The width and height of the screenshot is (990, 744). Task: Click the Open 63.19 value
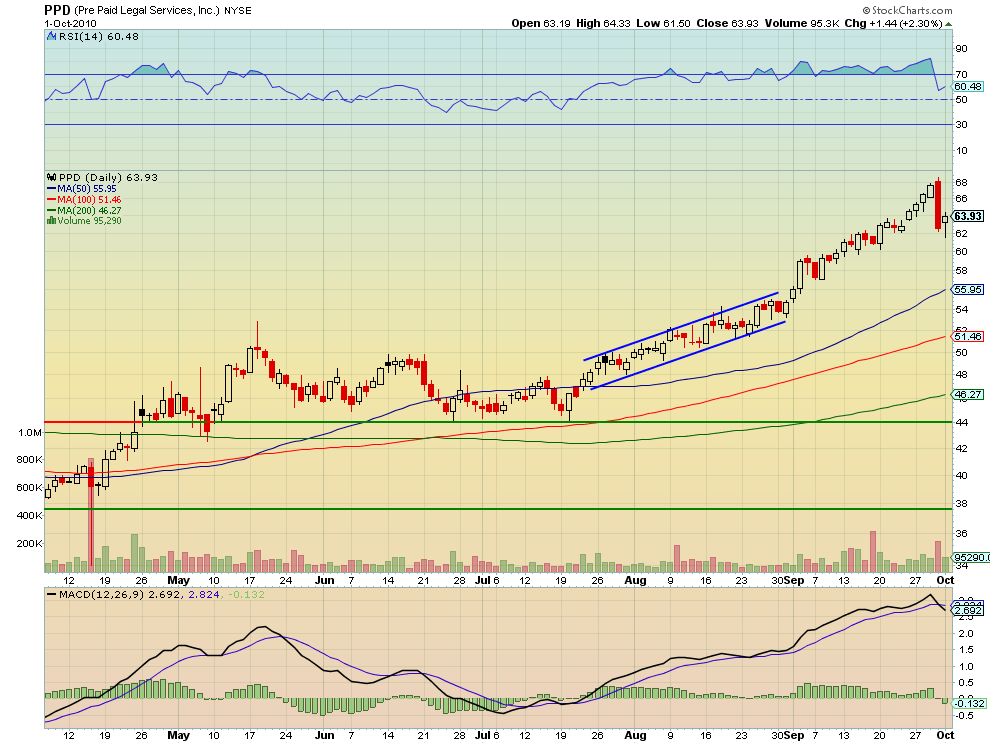[x=540, y=23]
